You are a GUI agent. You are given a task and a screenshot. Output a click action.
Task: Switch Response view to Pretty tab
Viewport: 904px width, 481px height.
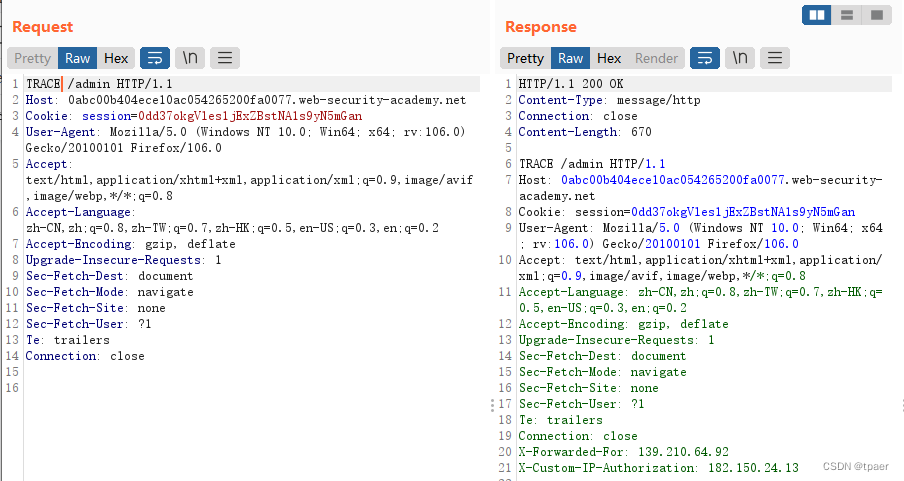click(525, 58)
